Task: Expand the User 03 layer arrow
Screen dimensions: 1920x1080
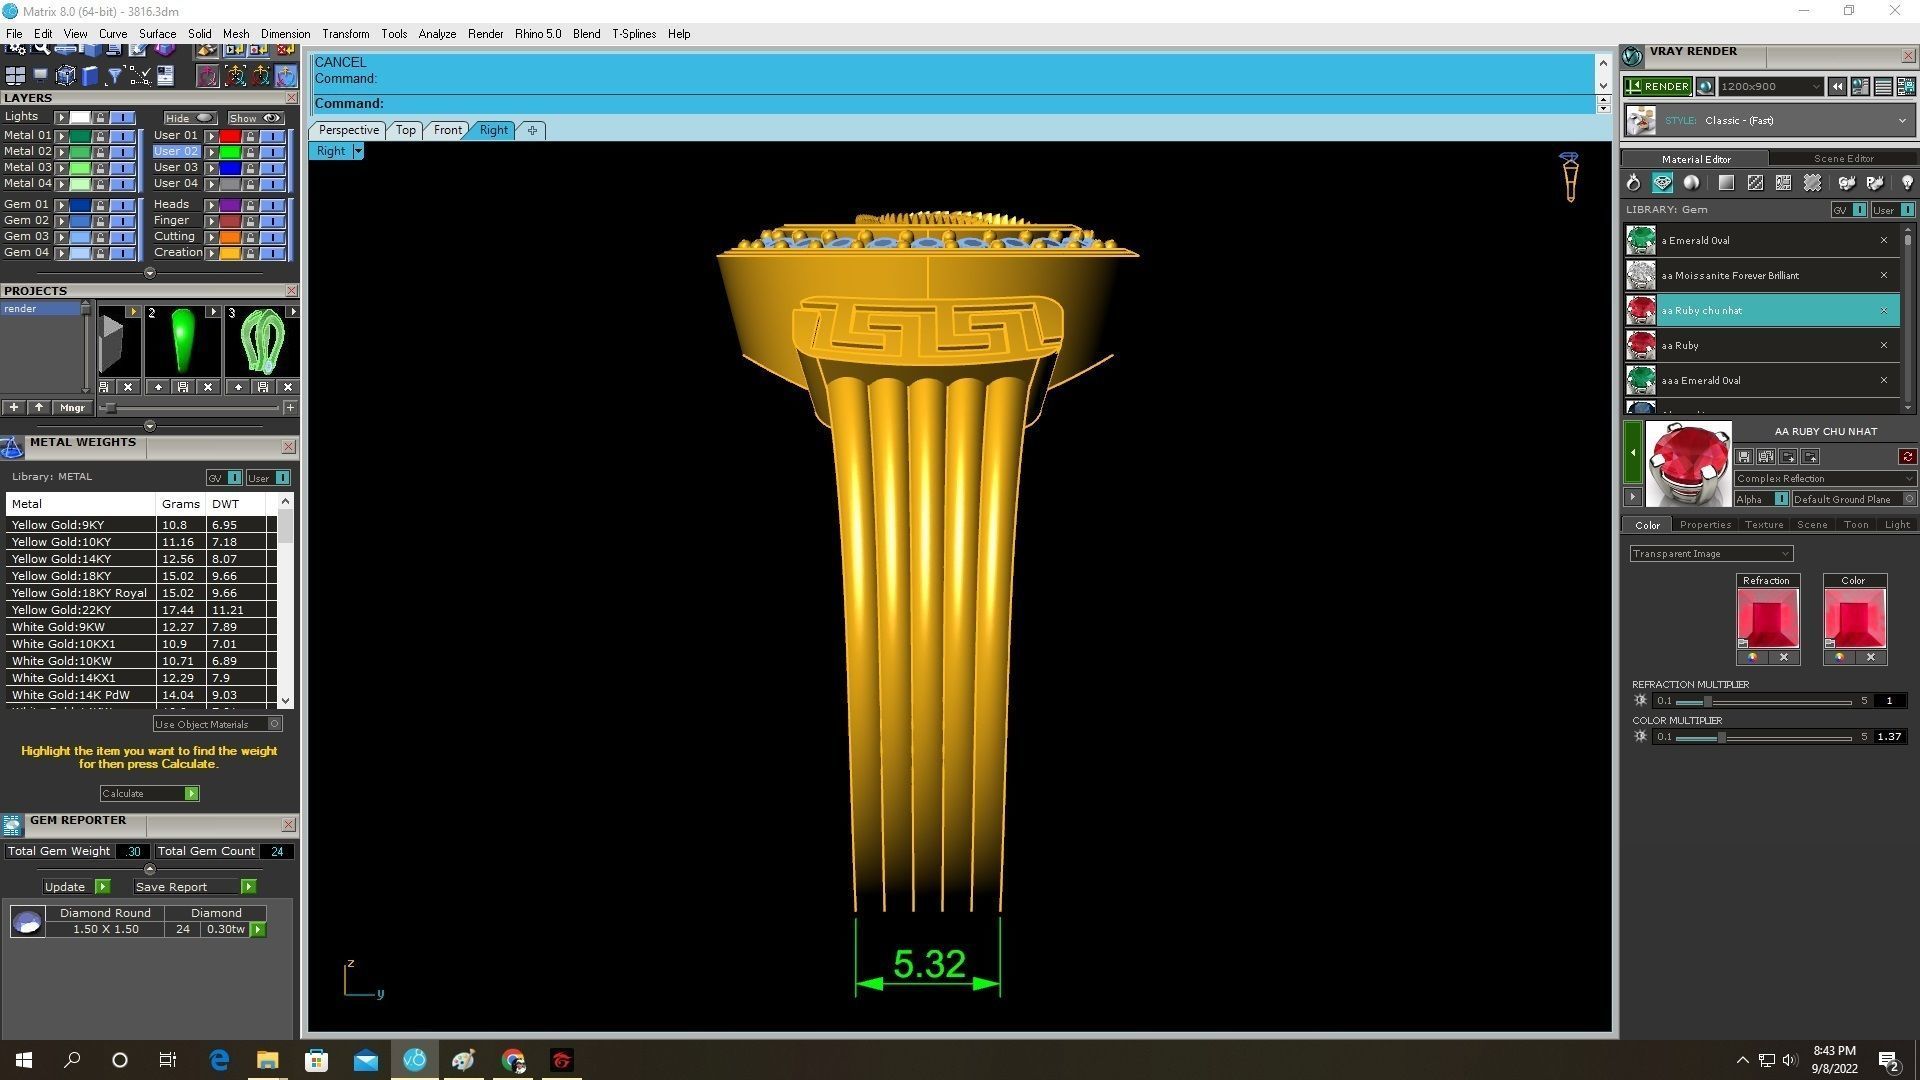Action: 211,168
